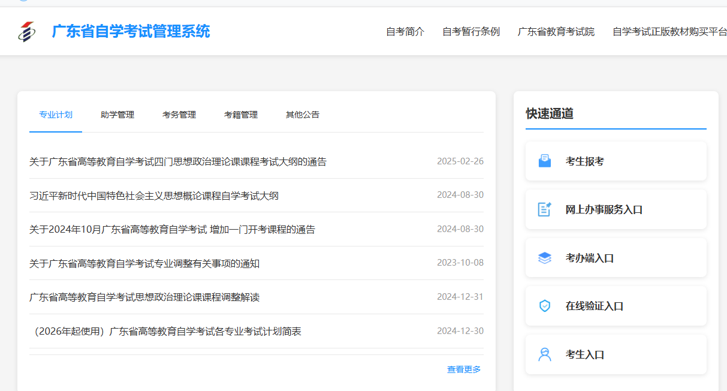
Task: Click the 快速通道 heading
Action: (x=549, y=114)
